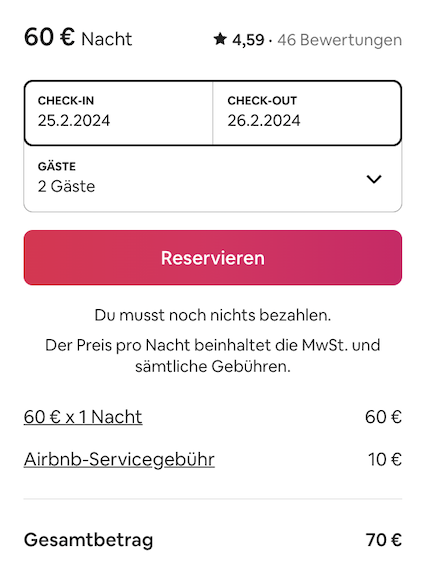
Task: Expand the chevron arrow beside 2 Gäste
Action: [374, 179]
